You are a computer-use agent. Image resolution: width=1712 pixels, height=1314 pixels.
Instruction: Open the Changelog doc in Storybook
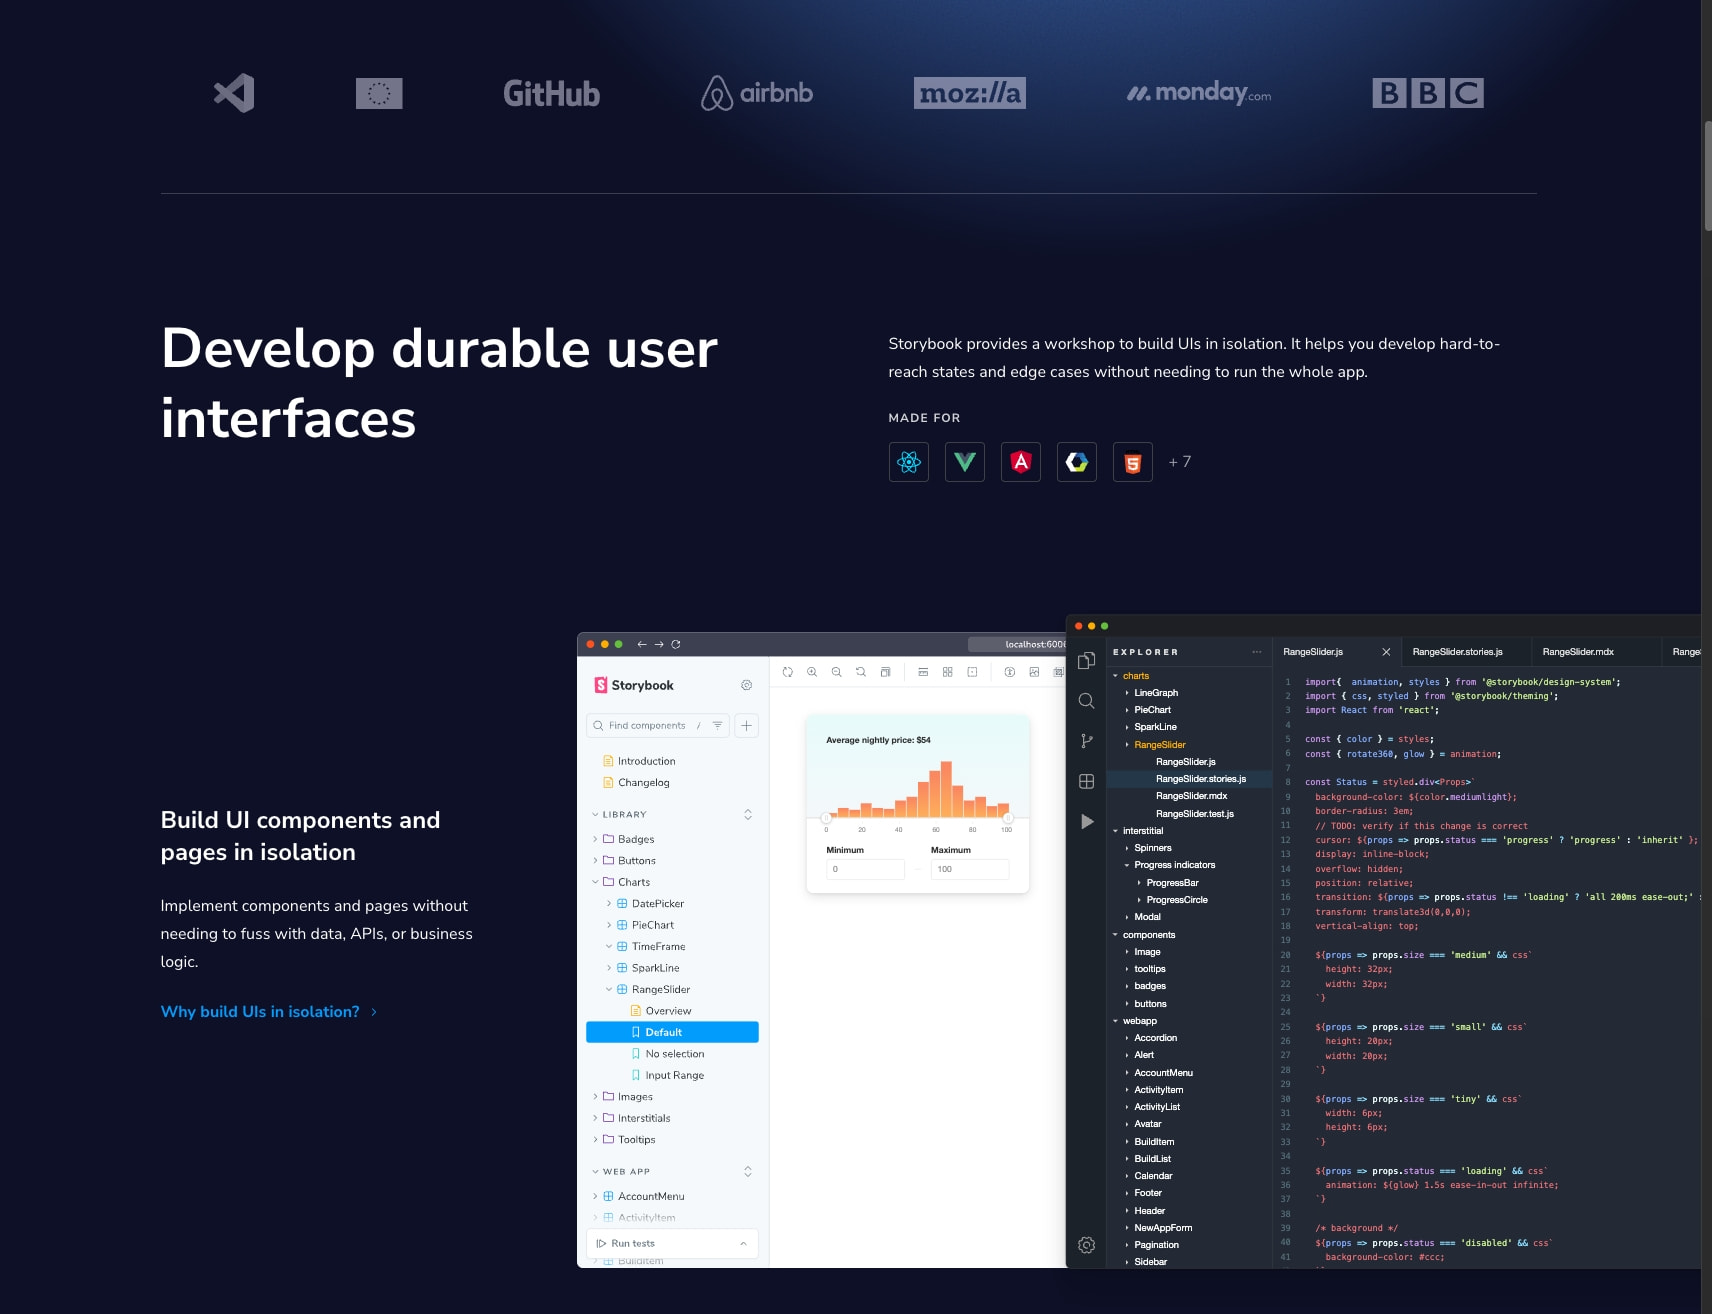click(636, 783)
